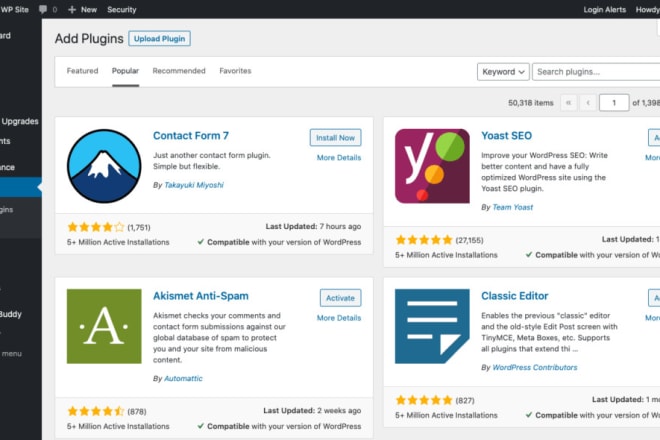The width and height of the screenshot is (660, 440).
Task: Open the Security menu in admin bar
Action: tap(122, 9)
